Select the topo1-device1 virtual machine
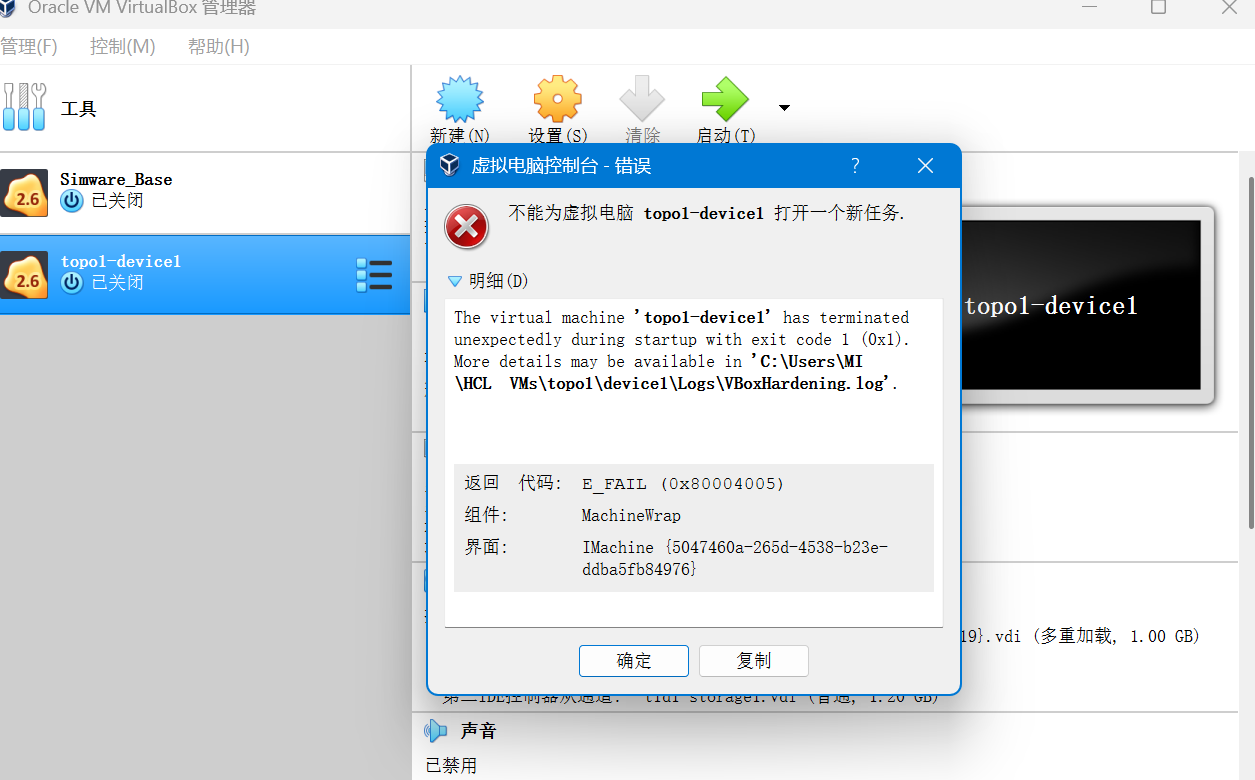1255x780 pixels. click(x=205, y=275)
